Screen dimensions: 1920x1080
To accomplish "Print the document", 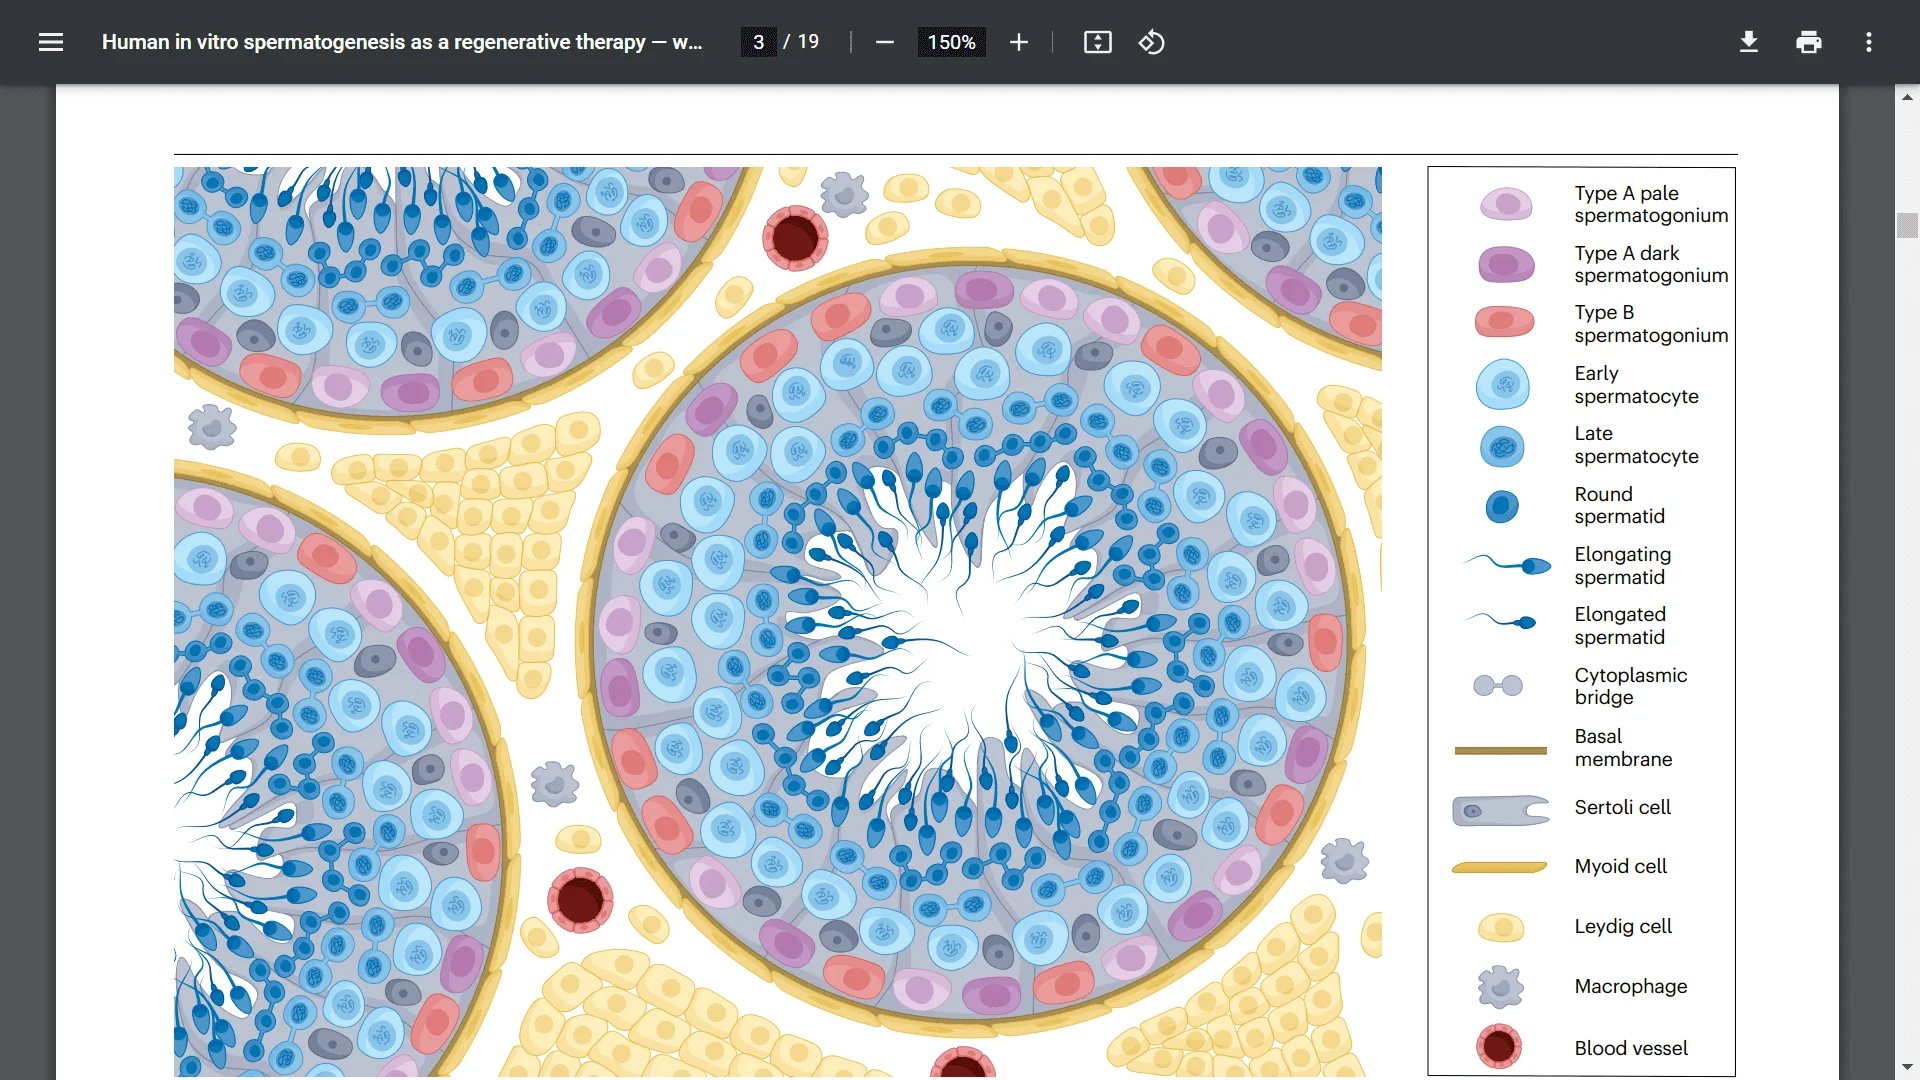I will point(1809,42).
